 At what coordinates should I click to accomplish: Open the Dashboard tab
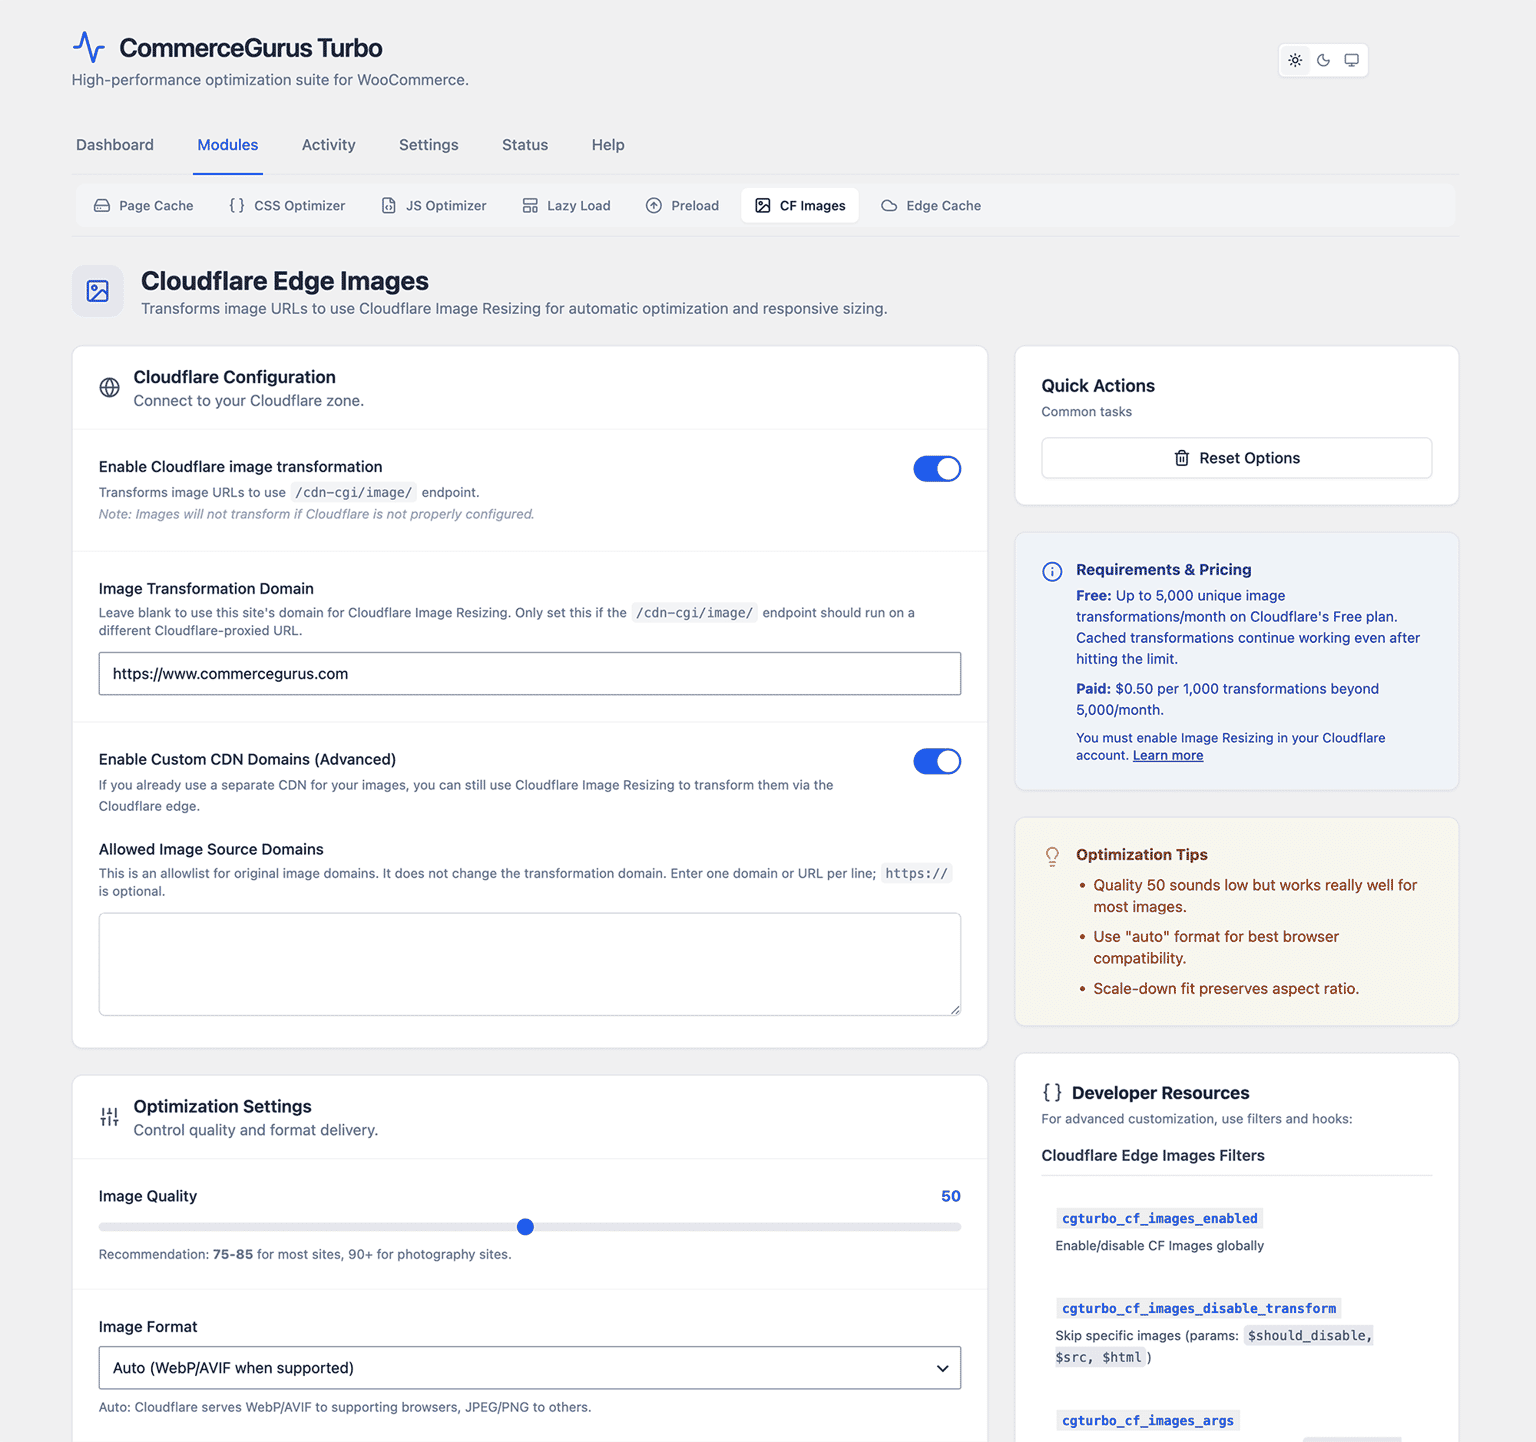(115, 145)
